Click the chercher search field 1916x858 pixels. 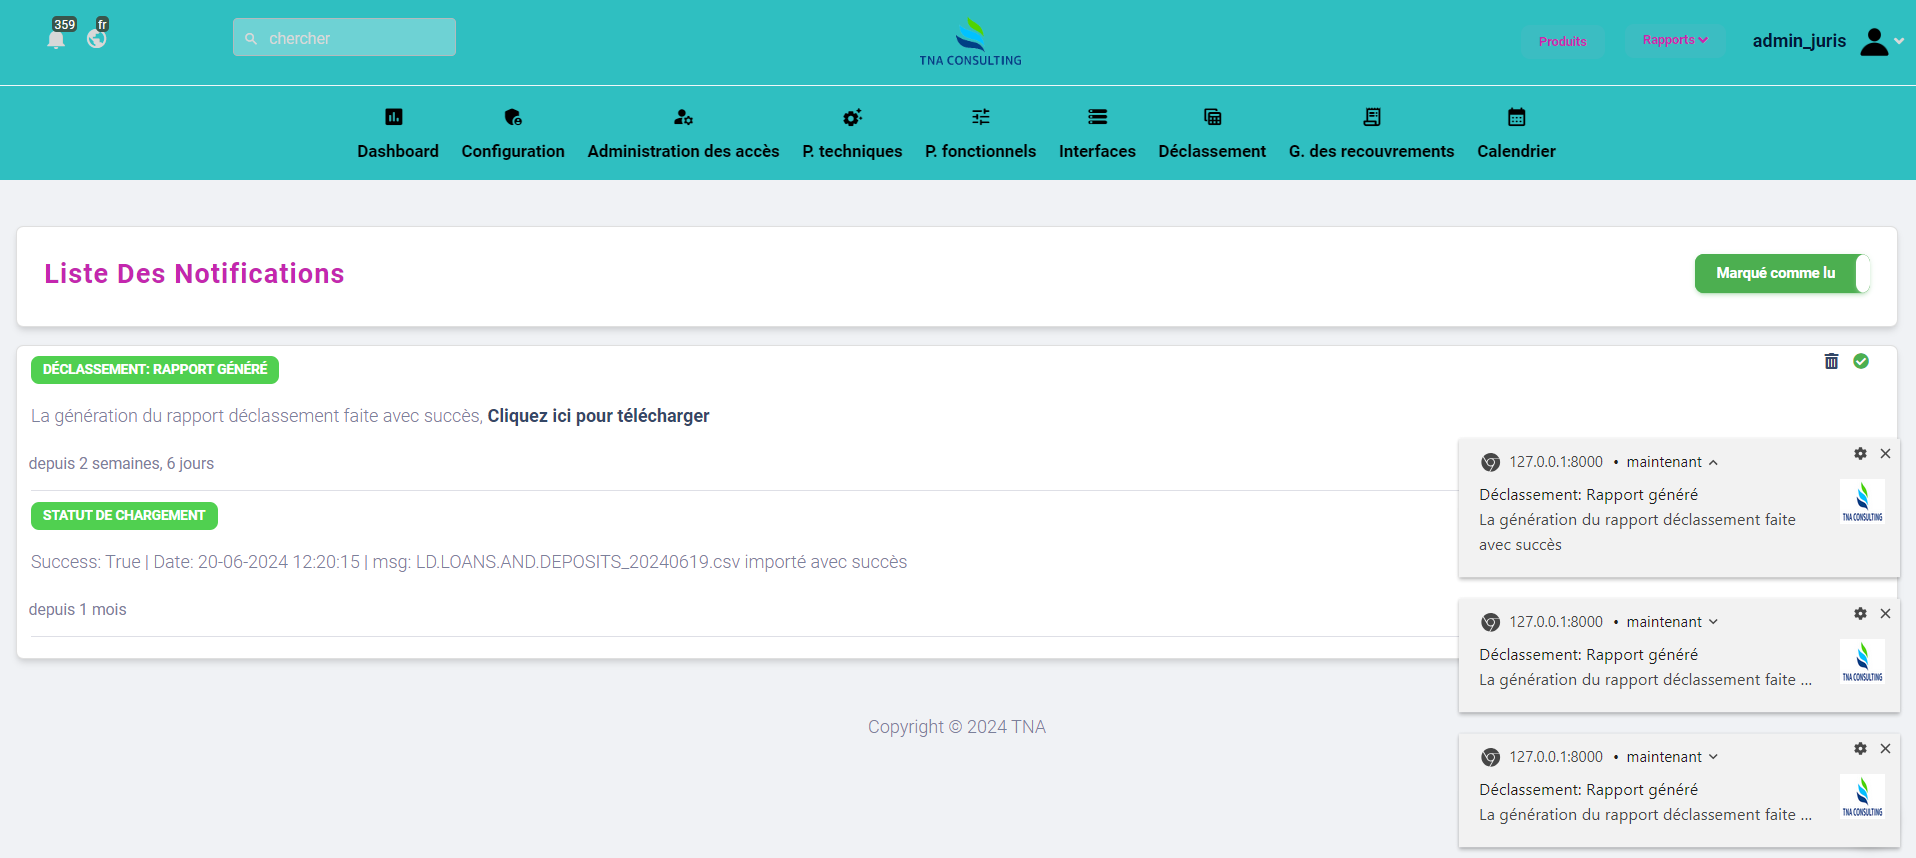click(x=345, y=38)
